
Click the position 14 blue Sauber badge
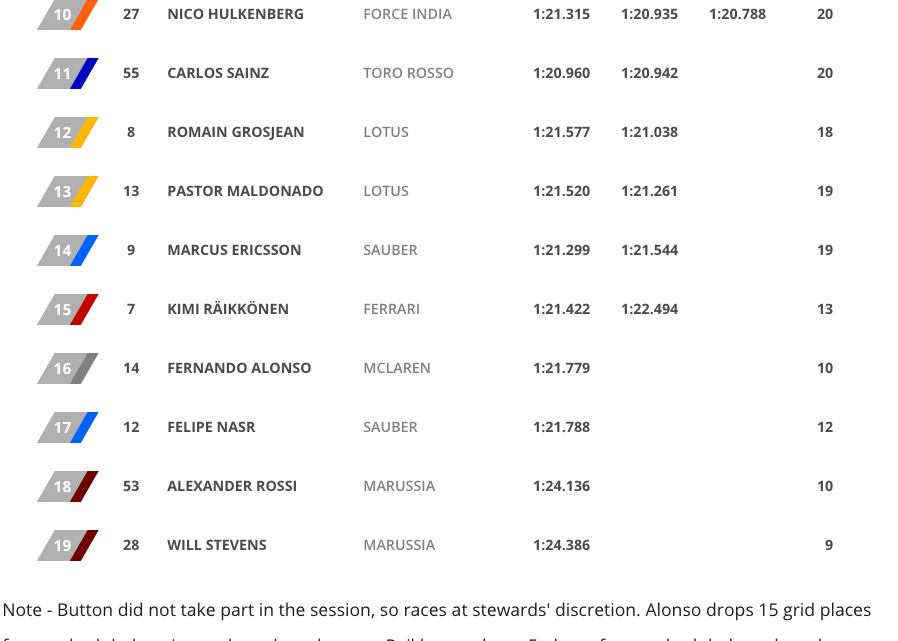(x=67, y=251)
